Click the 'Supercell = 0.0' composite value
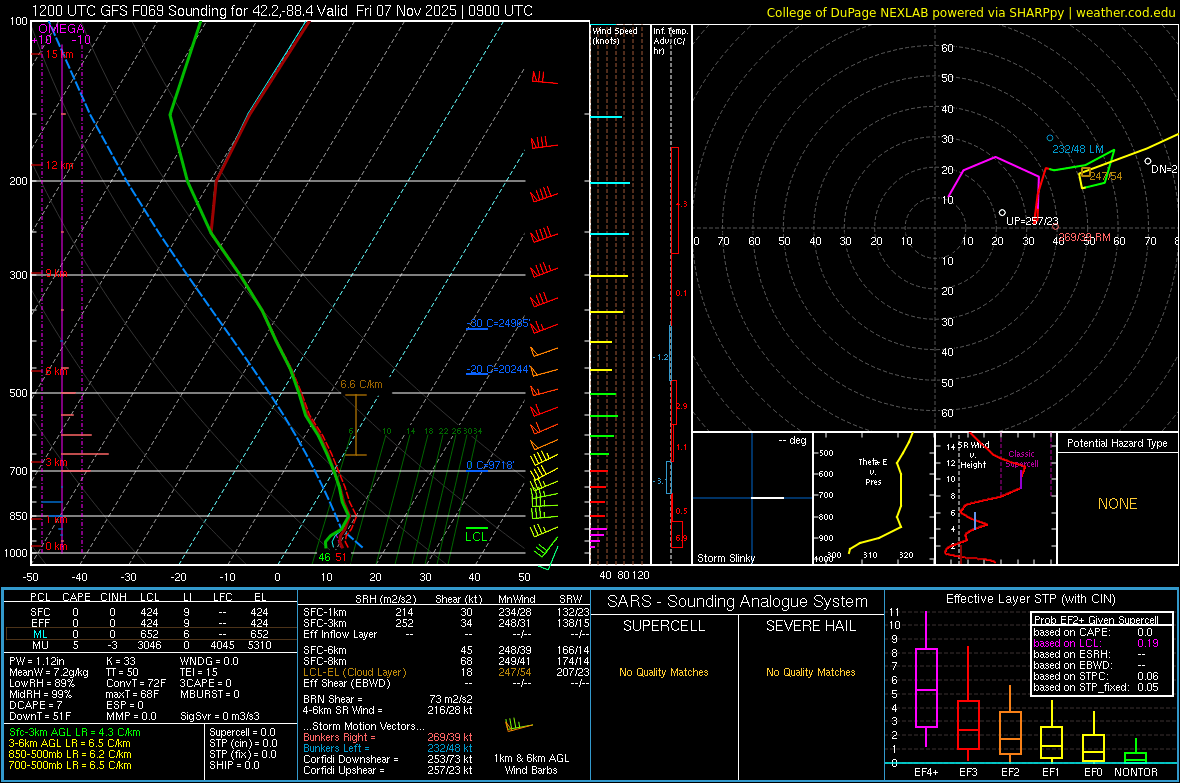The image size is (1180, 783). [x=242, y=732]
